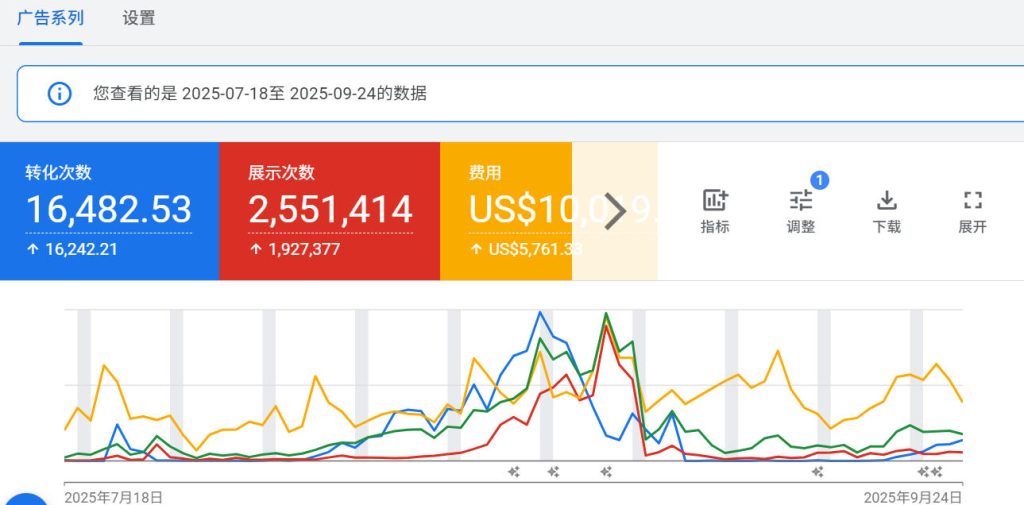
Task: Switch to the 广告系列 tab
Action: (50, 19)
